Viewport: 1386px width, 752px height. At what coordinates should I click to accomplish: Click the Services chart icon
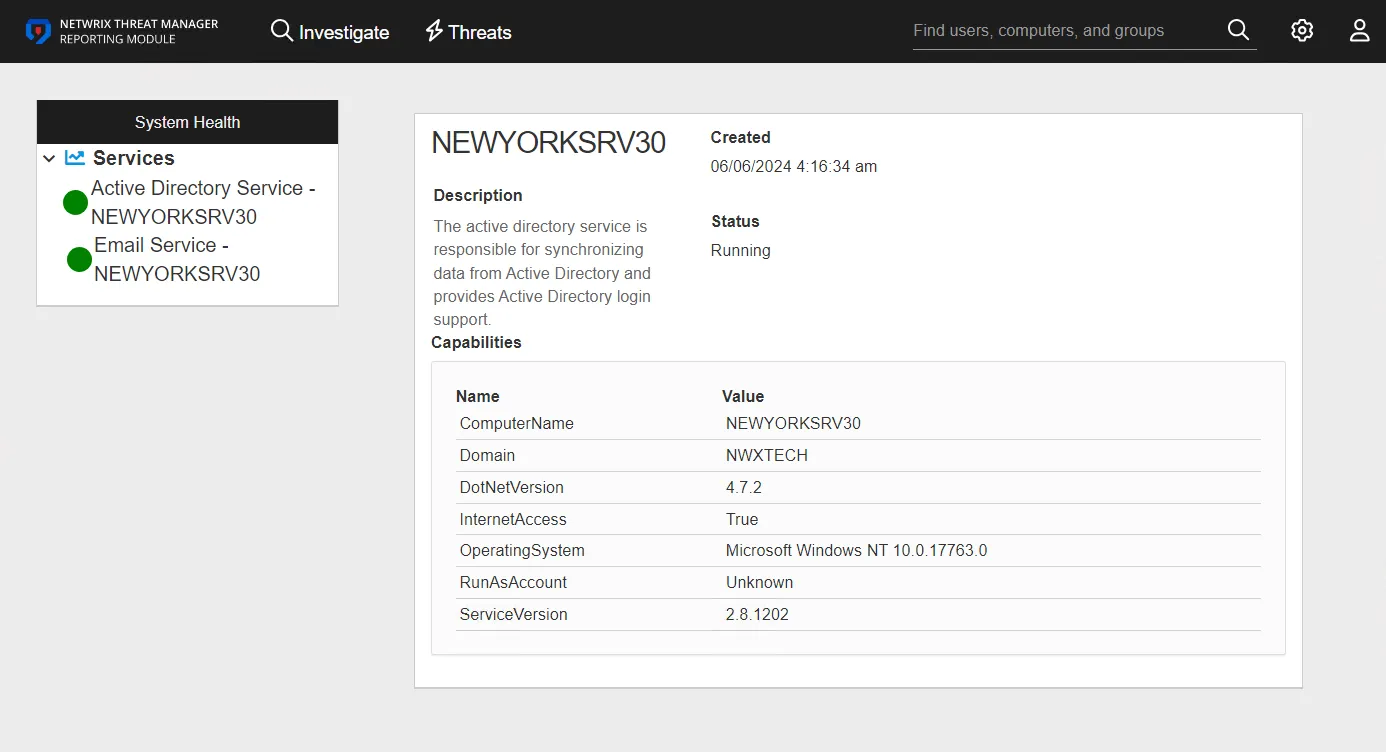pos(75,157)
